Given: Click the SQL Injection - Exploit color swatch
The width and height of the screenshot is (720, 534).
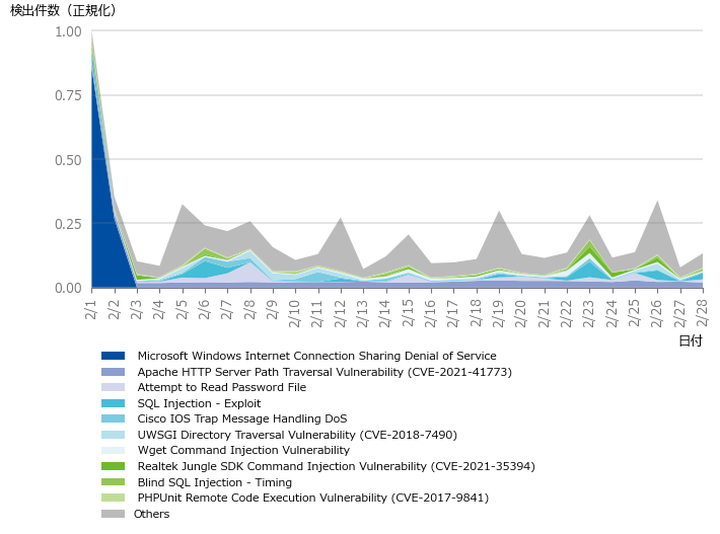Looking at the screenshot, I should pos(113,403).
